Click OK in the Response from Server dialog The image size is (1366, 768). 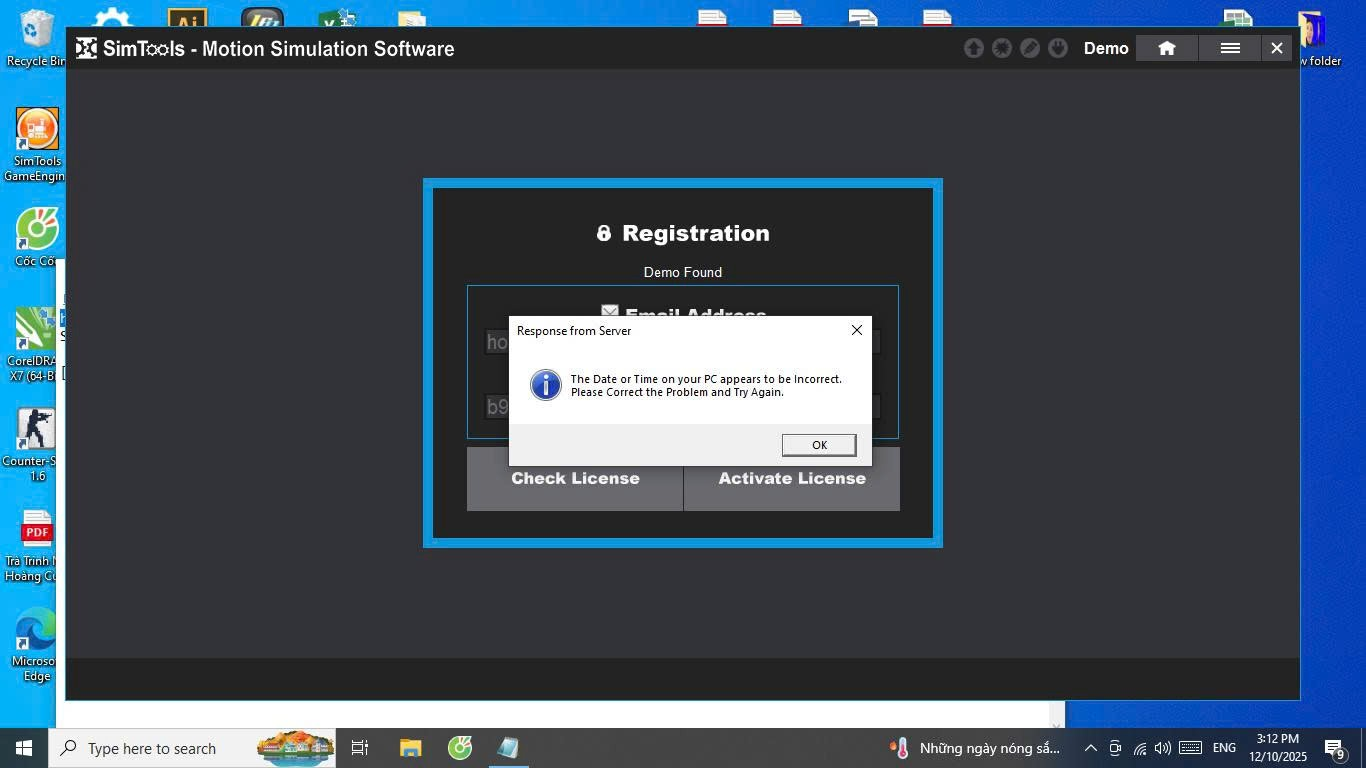[819, 445]
